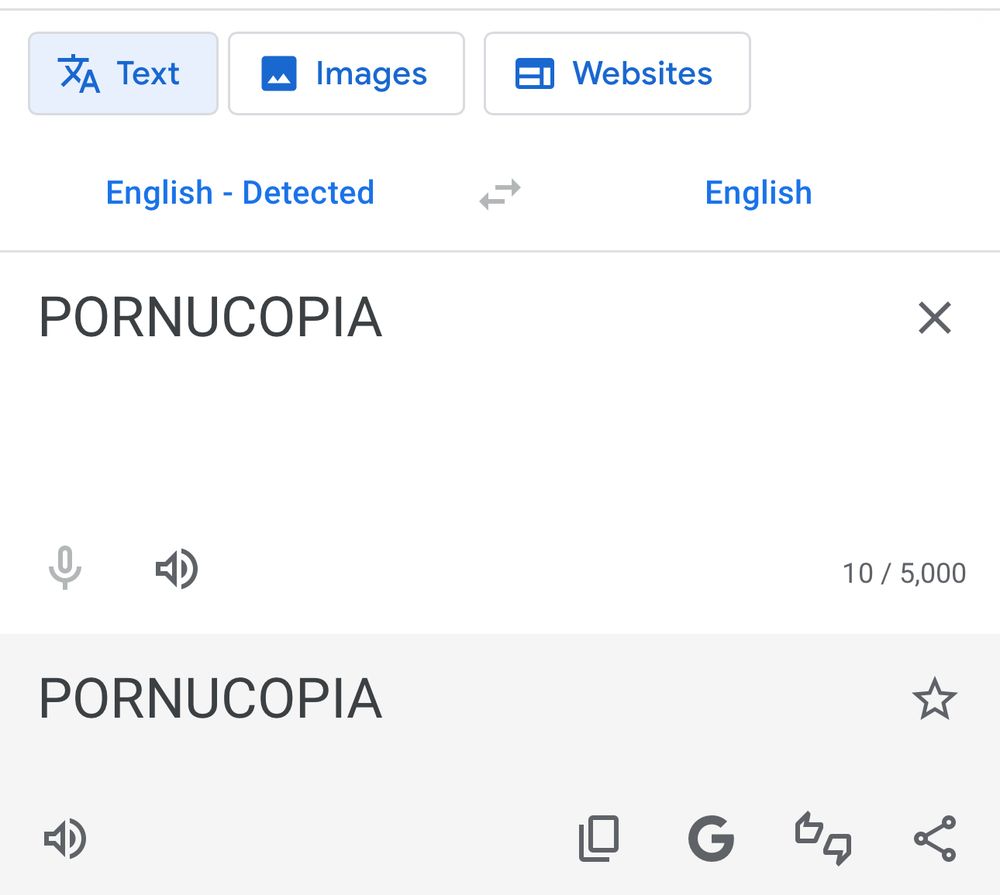Start voice input with the microphone
1000x895 pixels.
click(65, 570)
